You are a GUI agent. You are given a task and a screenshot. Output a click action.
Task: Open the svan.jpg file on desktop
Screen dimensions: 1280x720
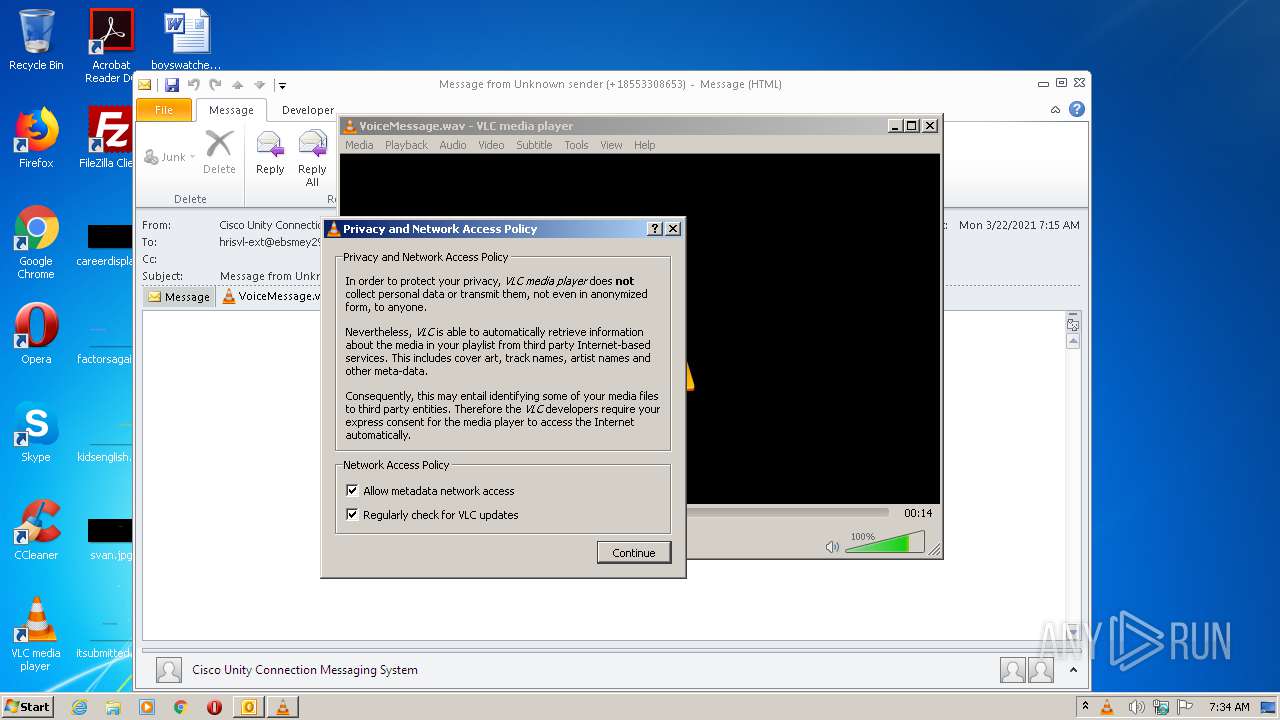point(110,540)
